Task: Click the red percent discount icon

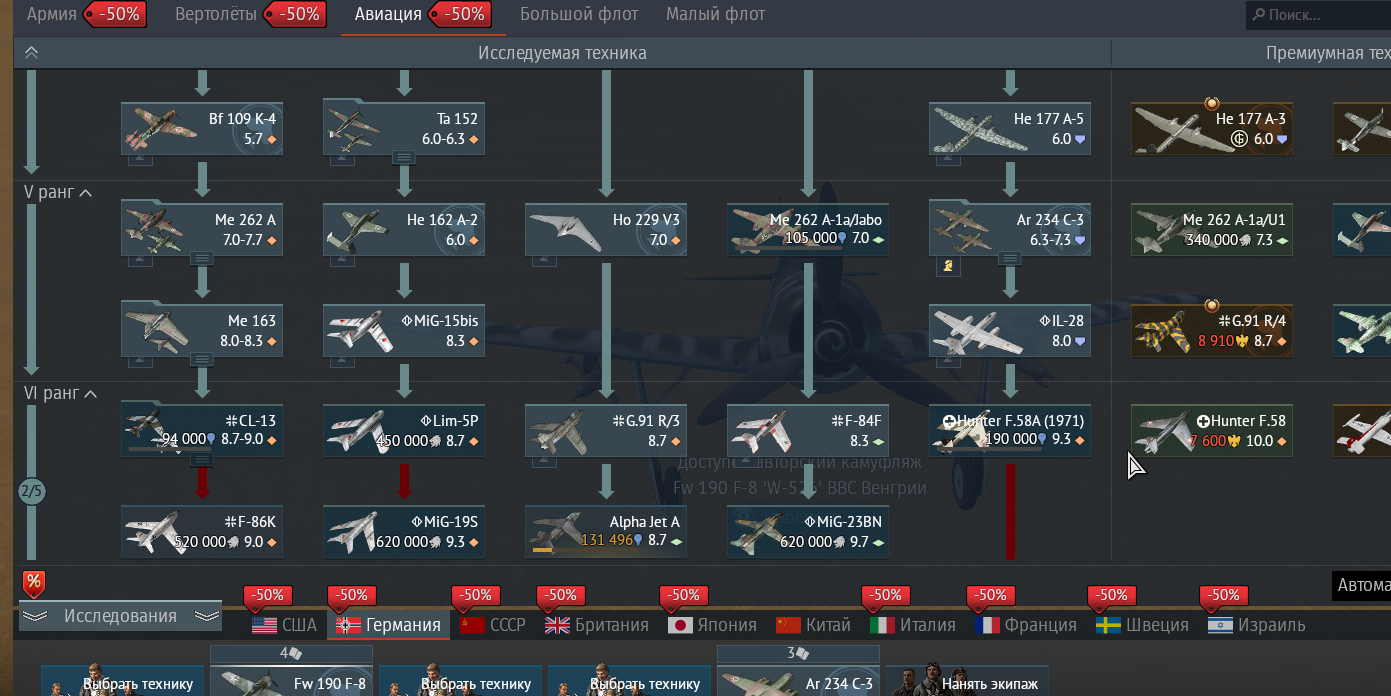Action: (x=33, y=583)
